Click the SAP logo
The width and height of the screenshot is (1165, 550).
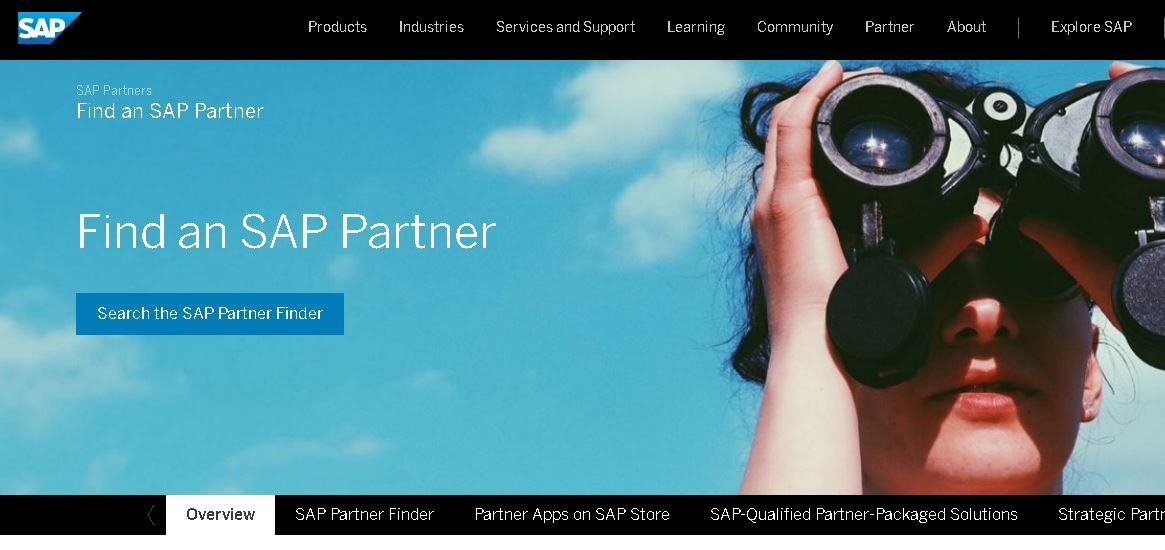(x=49, y=28)
